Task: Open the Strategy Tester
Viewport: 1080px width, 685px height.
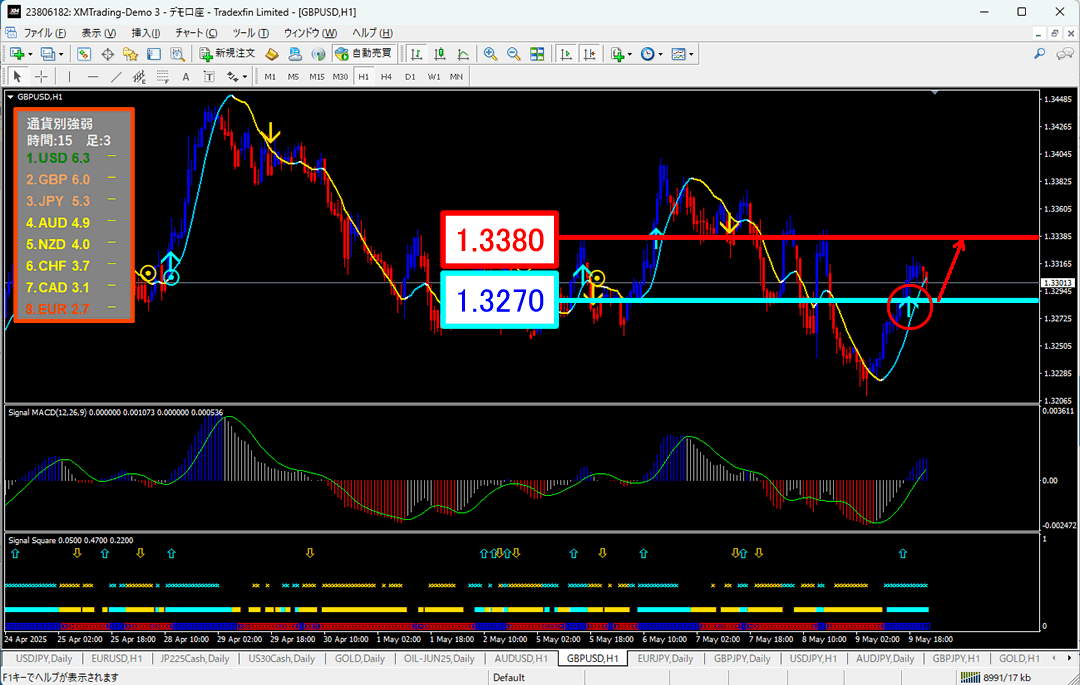Action: [177, 54]
